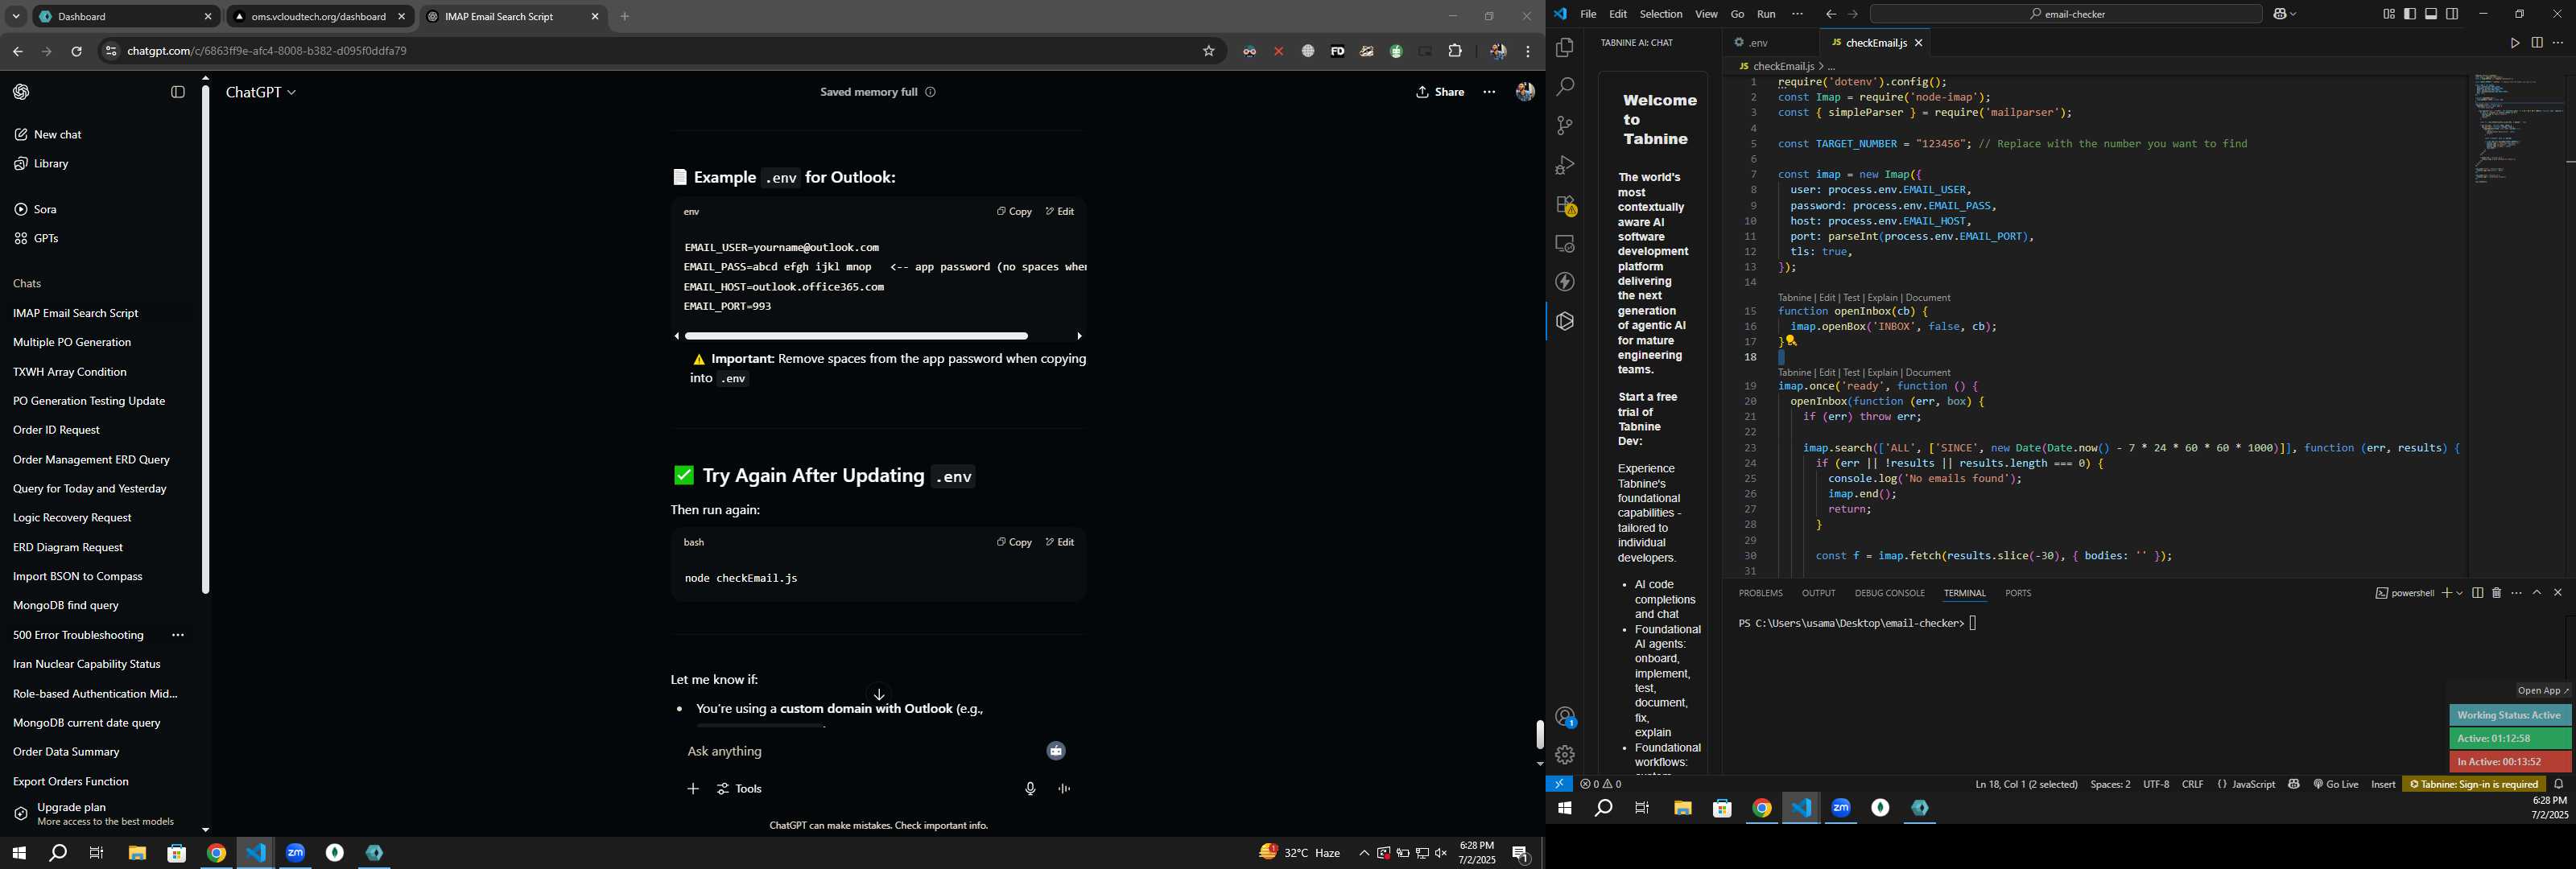Click env code block horizontal scrollbar
Image resolution: width=2576 pixels, height=869 pixels.
point(856,337)
